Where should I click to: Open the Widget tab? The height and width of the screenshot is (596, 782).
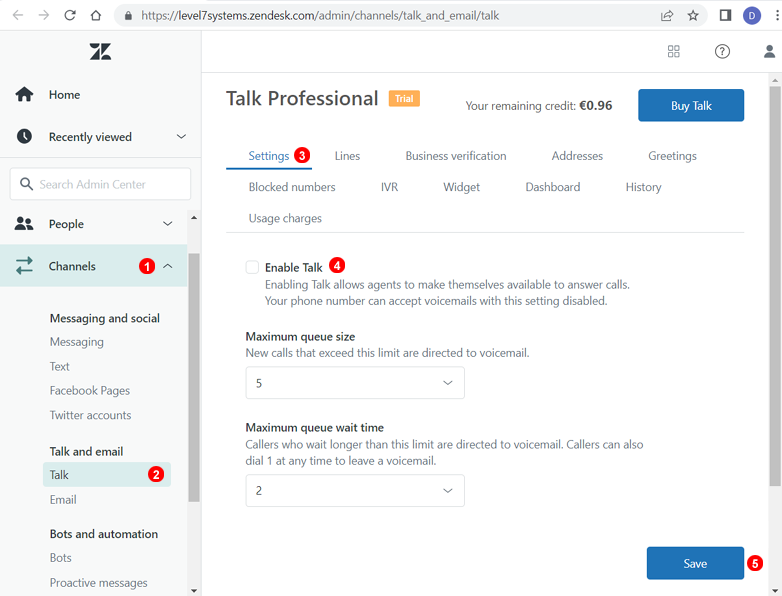(x=461, y=187)
